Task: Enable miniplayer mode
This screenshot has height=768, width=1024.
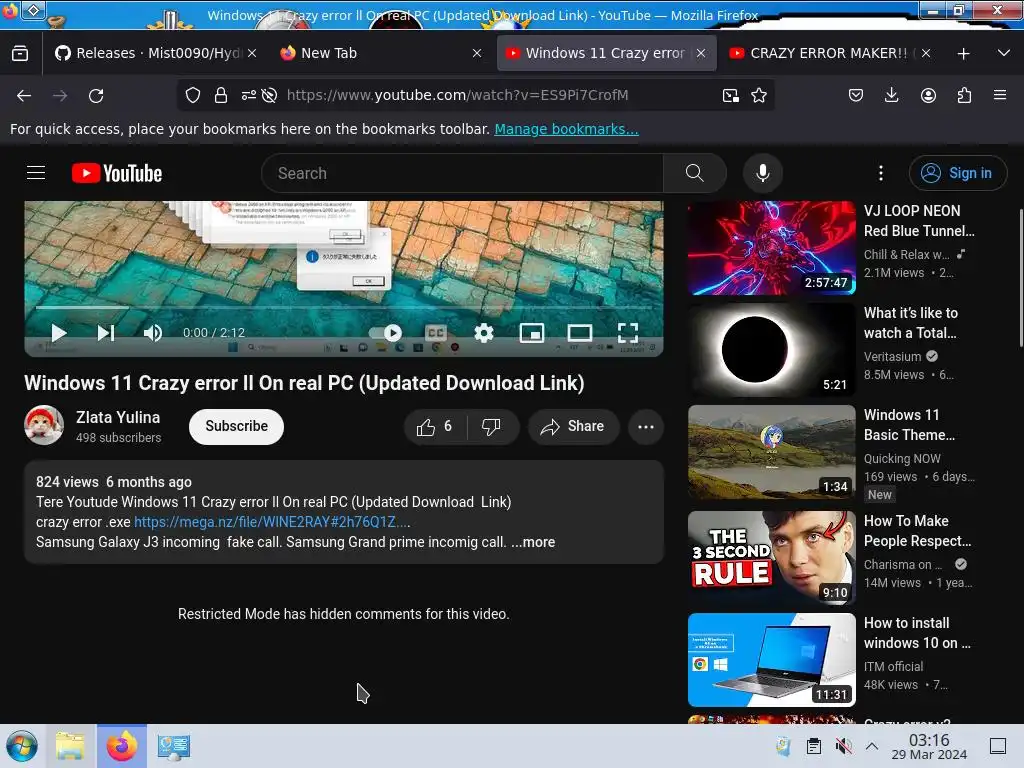Action: pyautogui.click(x=532, y=333)
